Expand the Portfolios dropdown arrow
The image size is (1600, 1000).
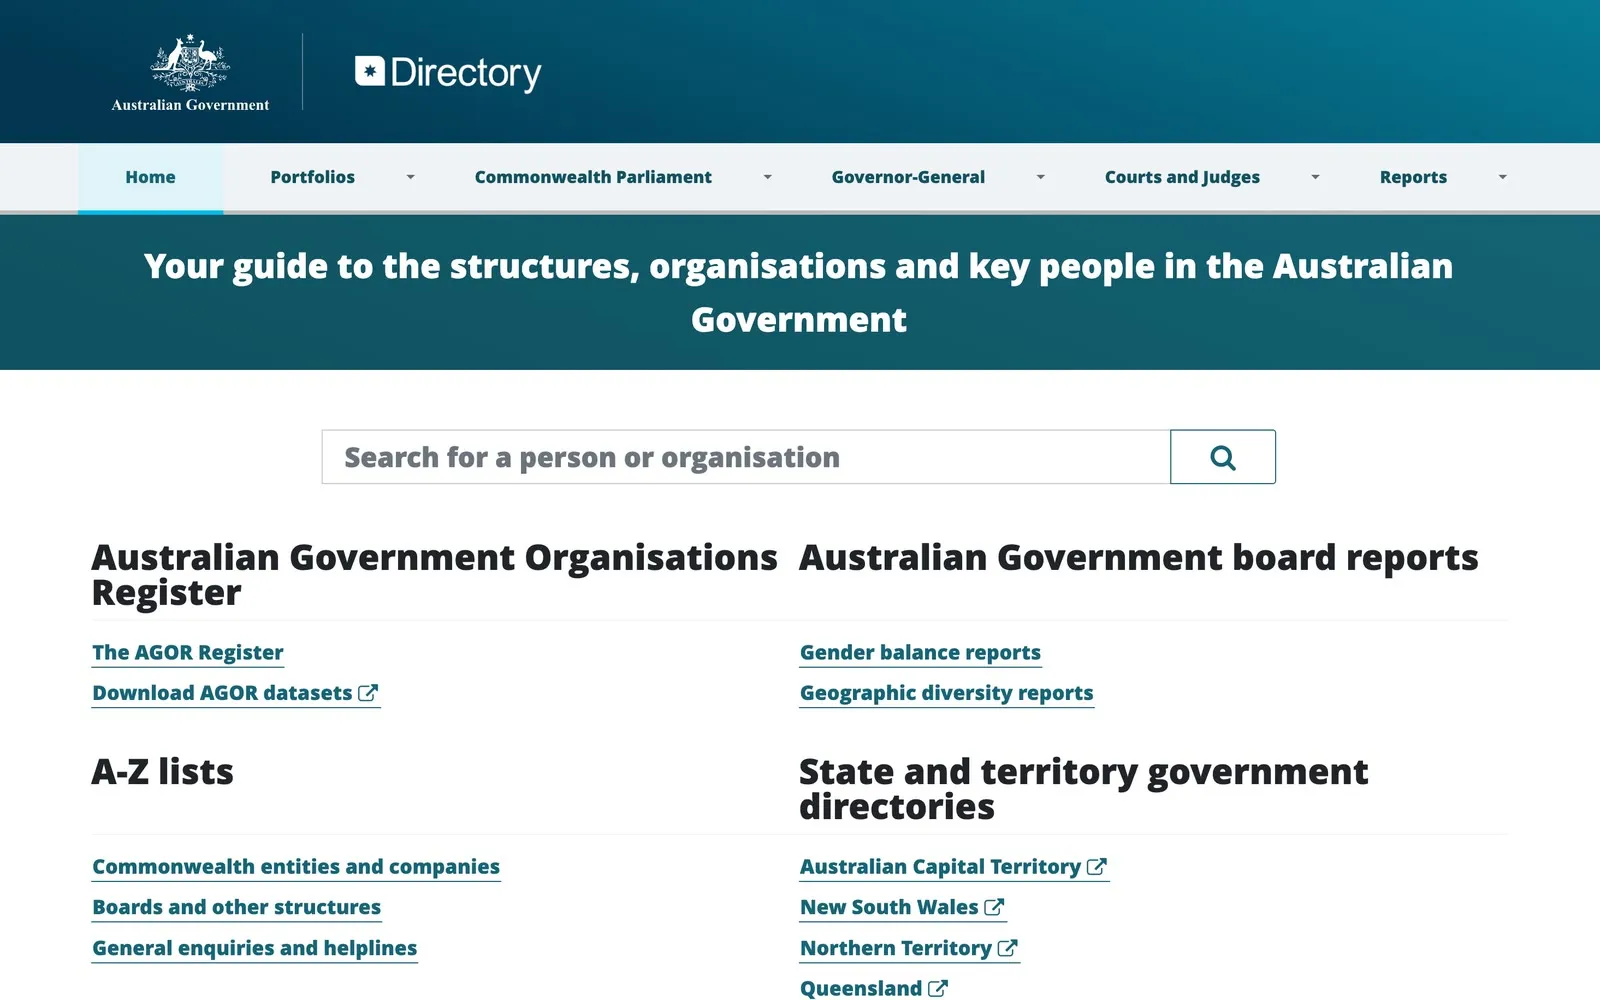410,177
